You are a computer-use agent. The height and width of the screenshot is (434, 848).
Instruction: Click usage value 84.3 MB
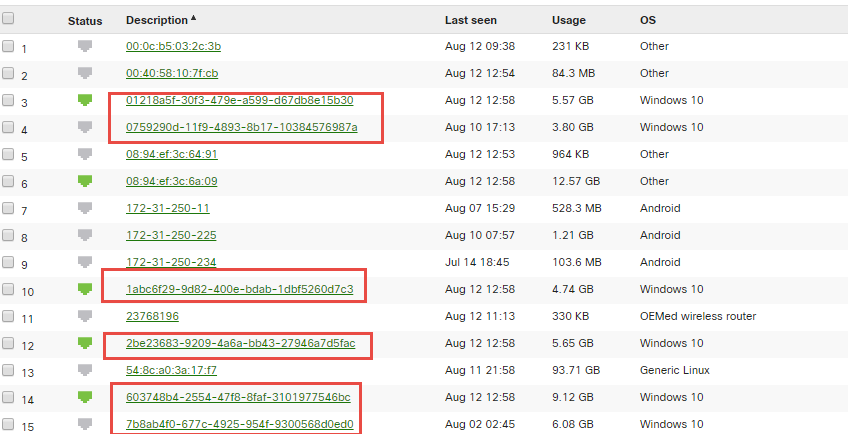[573, 73]
